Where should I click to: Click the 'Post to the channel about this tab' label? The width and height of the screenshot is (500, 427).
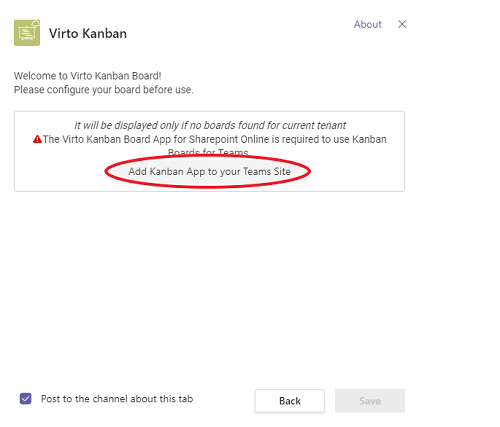pos(117,399)
